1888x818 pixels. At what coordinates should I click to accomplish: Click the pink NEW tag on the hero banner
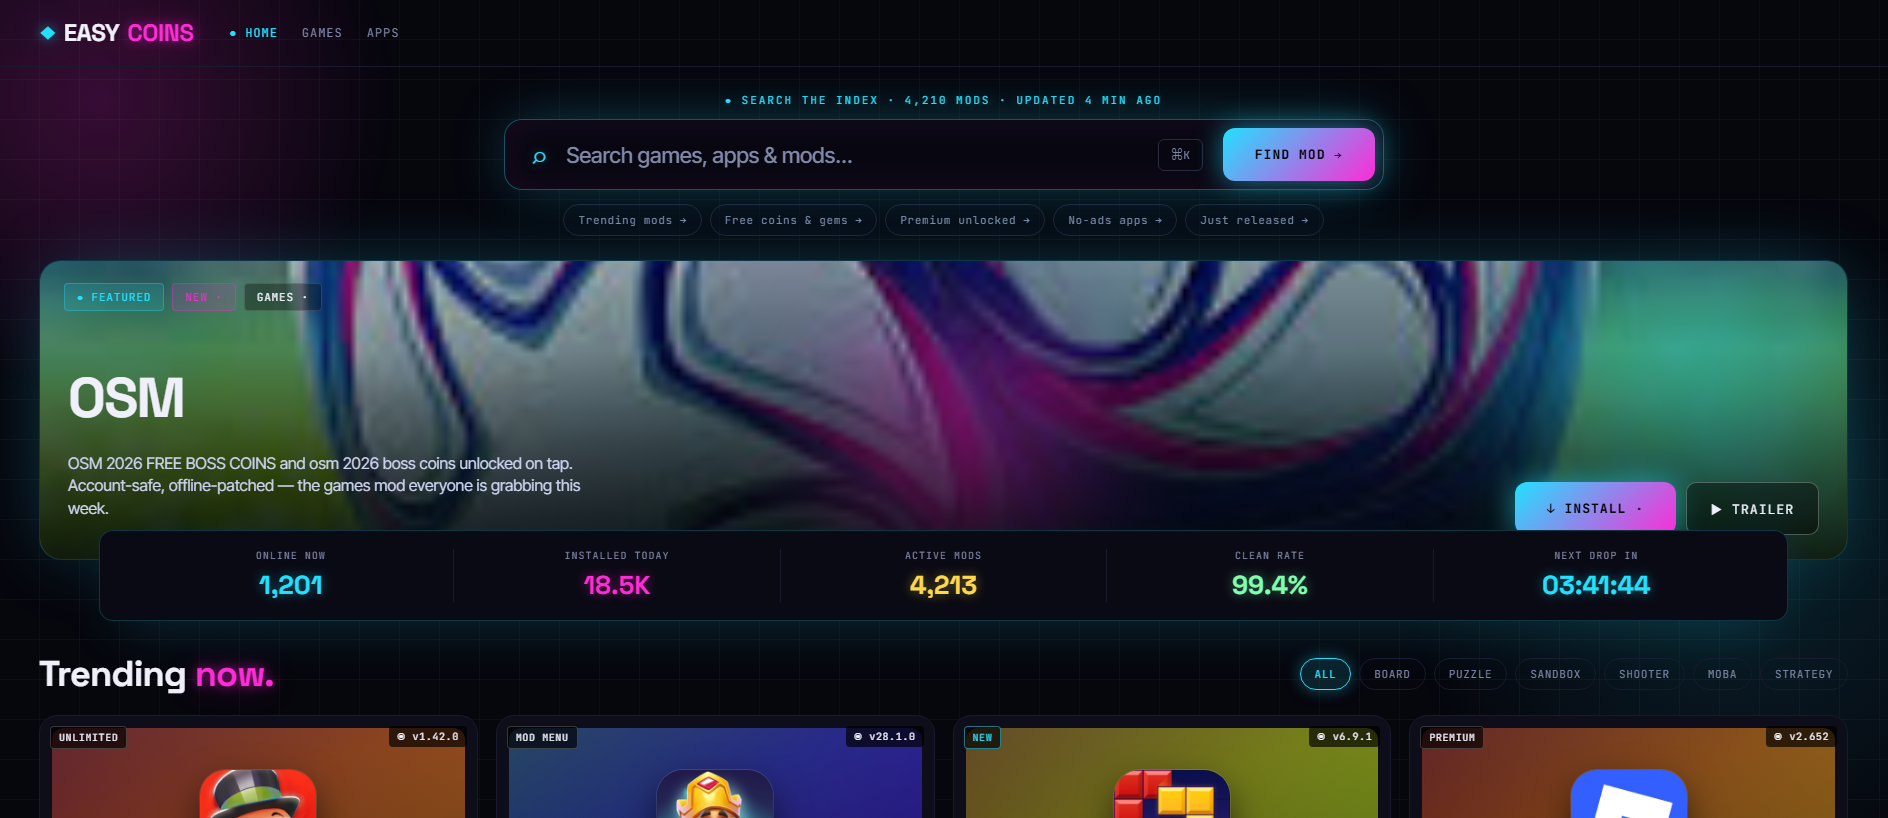pyautogui.click(x=204, y=297)
